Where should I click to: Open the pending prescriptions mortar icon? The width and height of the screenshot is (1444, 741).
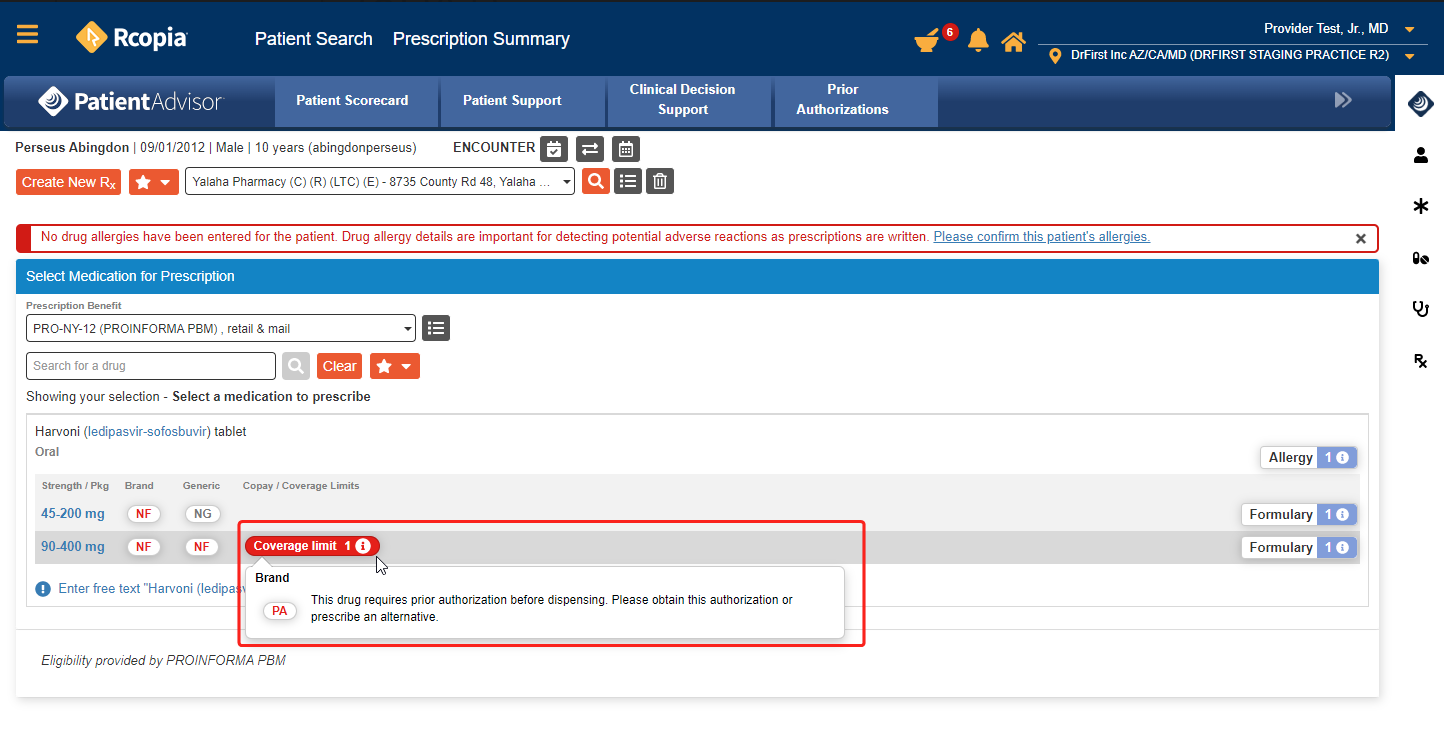(928, 41)
